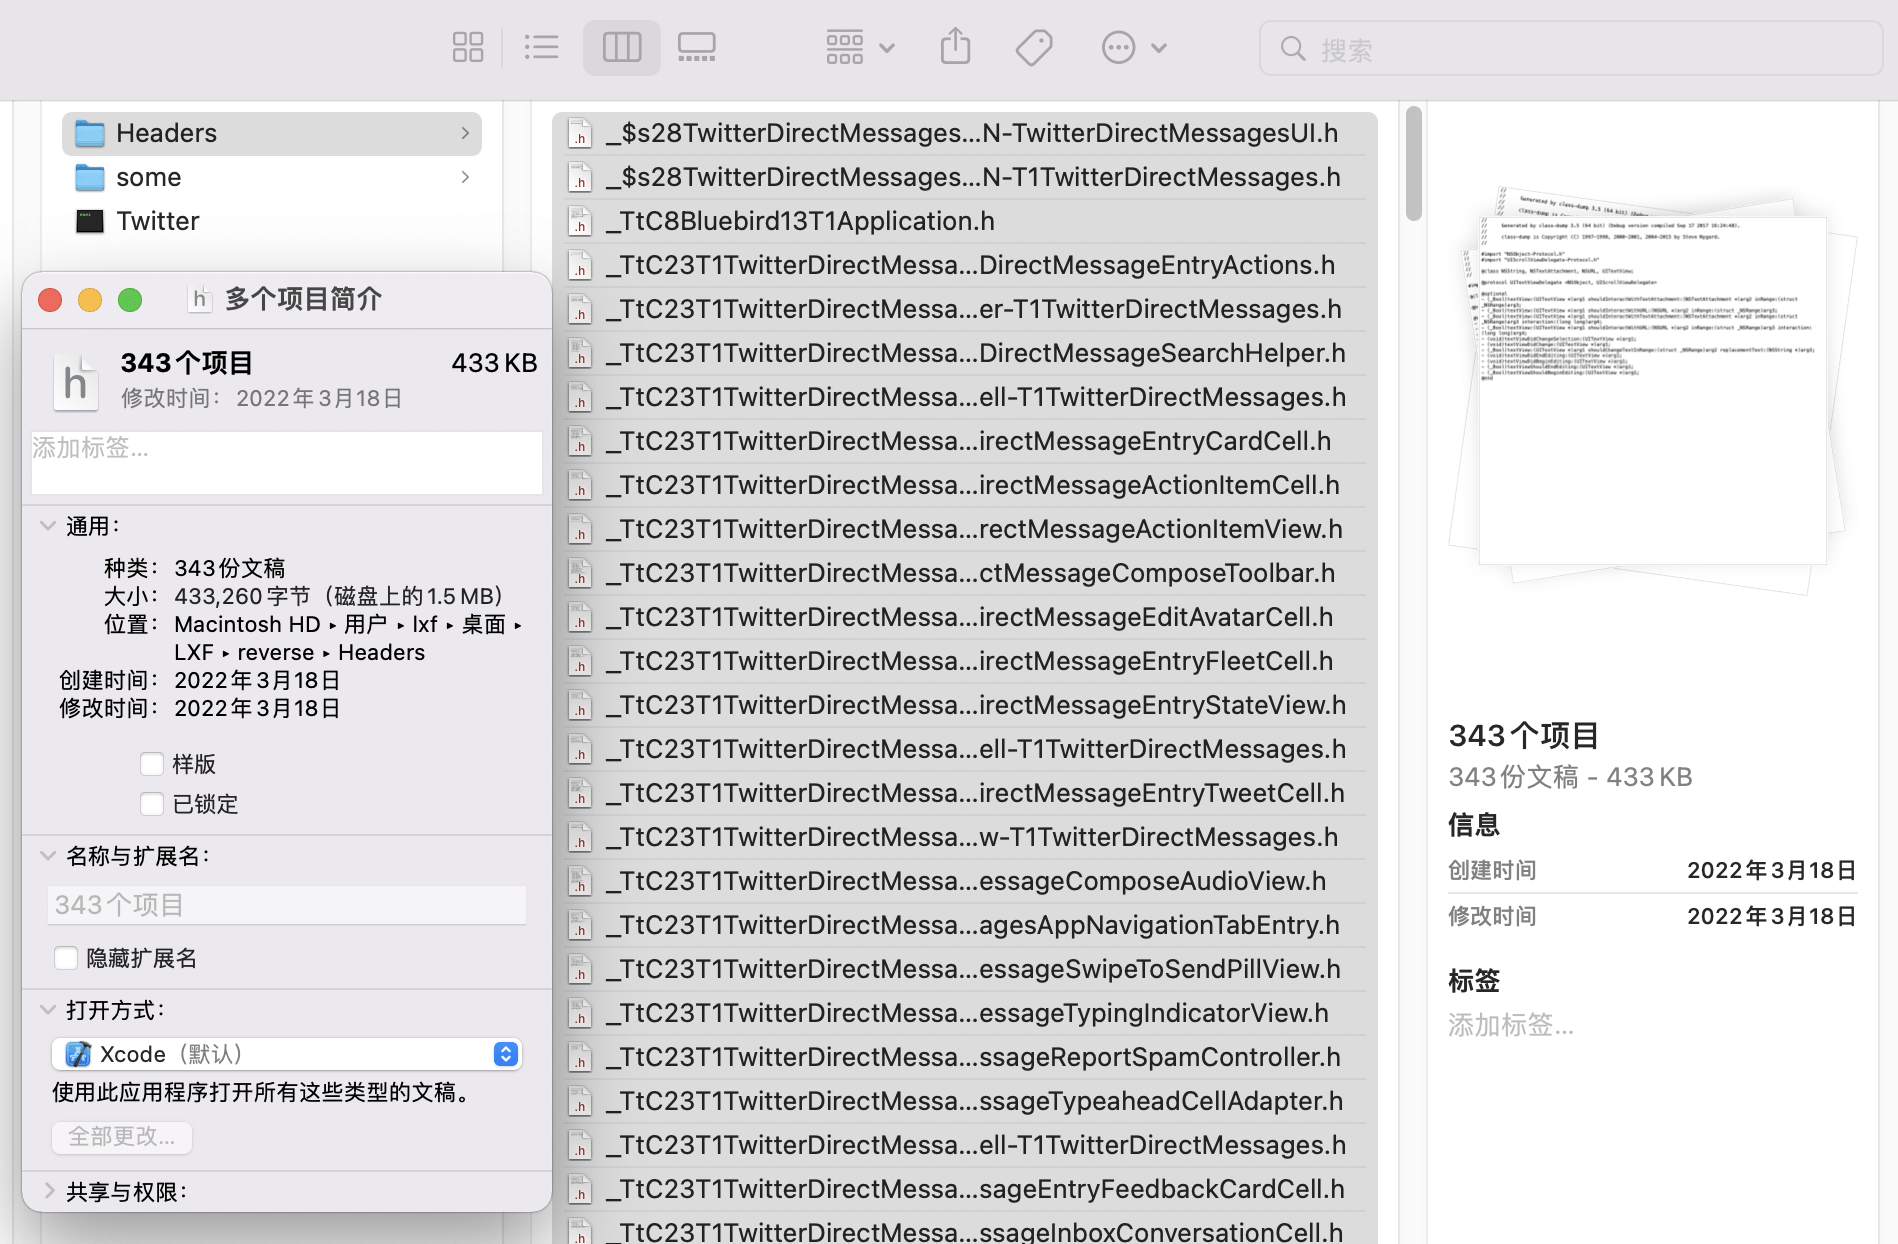
Task: Click the 全部更改 button
Action: pos(122,1137)
